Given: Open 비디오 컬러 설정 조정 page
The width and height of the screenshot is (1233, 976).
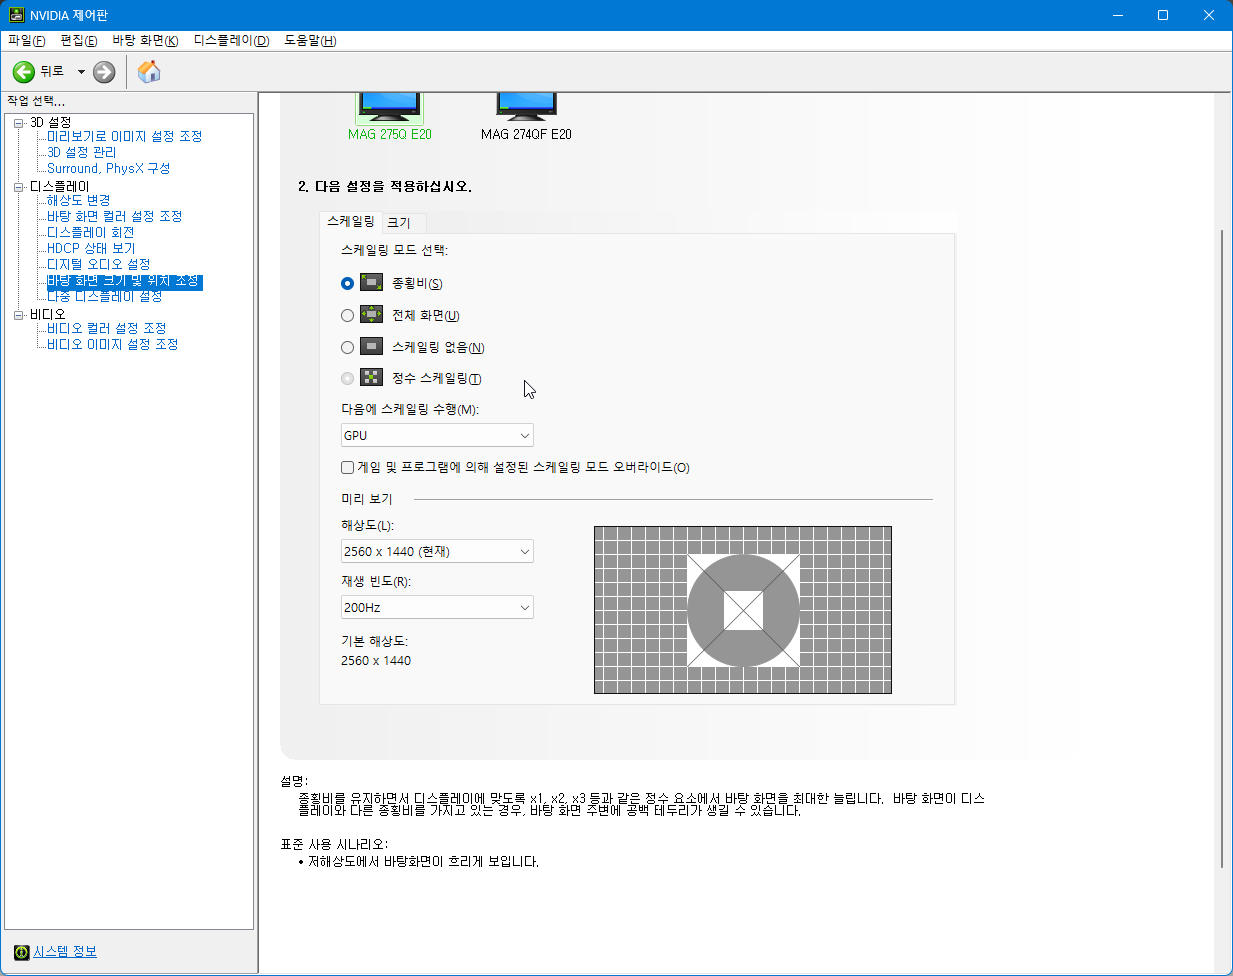Looking at the screenshot, I should click(107, 328).
